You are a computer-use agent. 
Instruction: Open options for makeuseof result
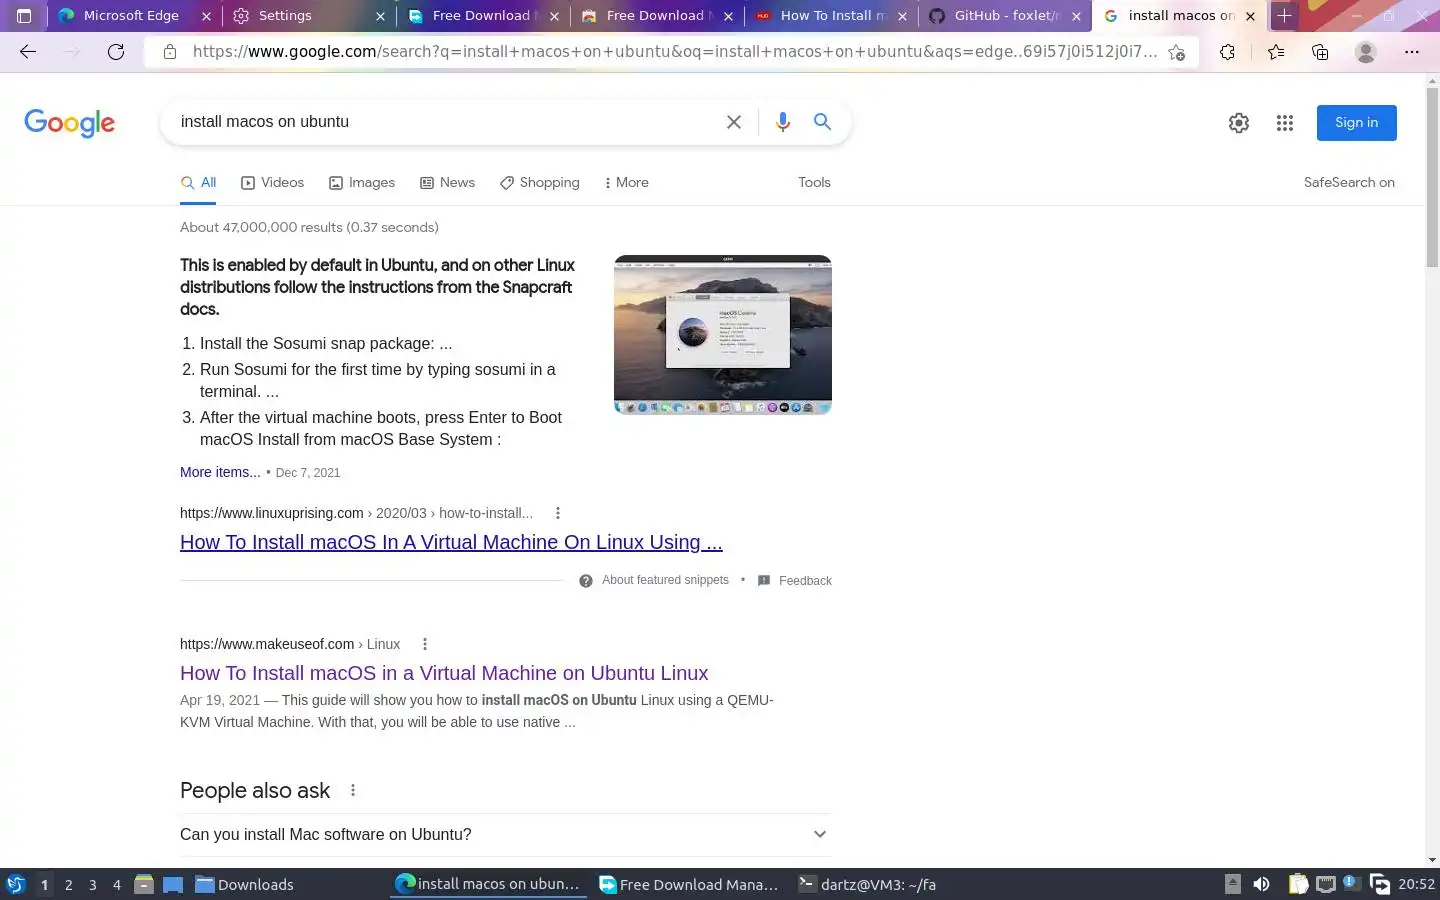pyautogui.click(x=425, y=644)
